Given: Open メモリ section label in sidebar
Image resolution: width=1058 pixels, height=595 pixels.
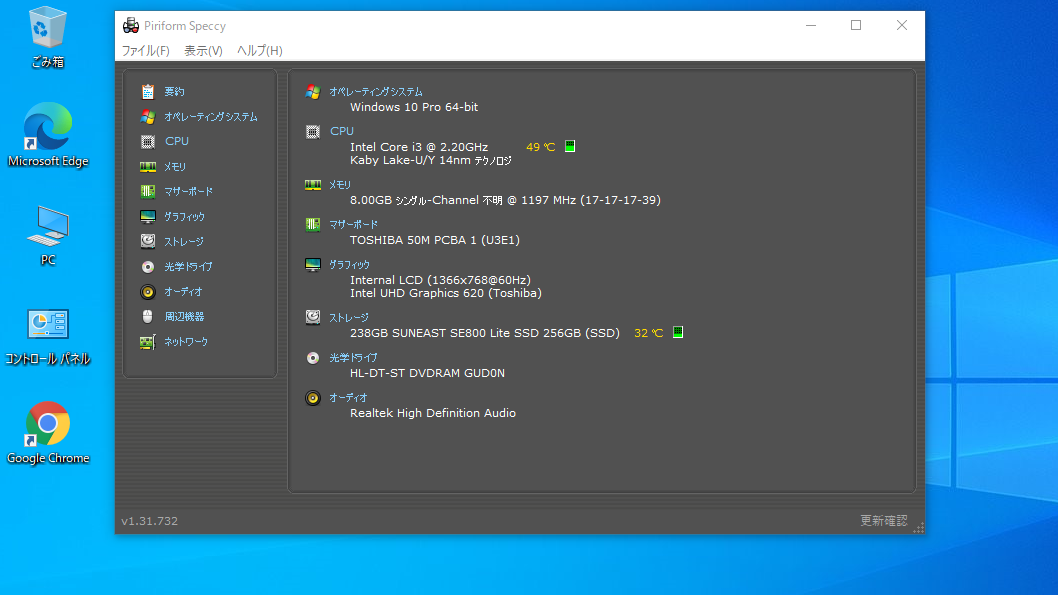Looking at the screenshot, I should pos(175,167).
